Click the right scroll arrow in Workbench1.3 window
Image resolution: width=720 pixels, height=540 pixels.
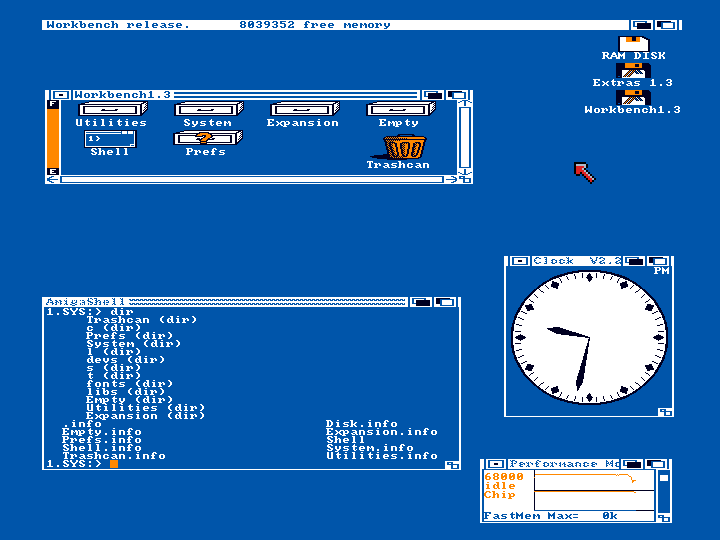(x=451, y=179)
